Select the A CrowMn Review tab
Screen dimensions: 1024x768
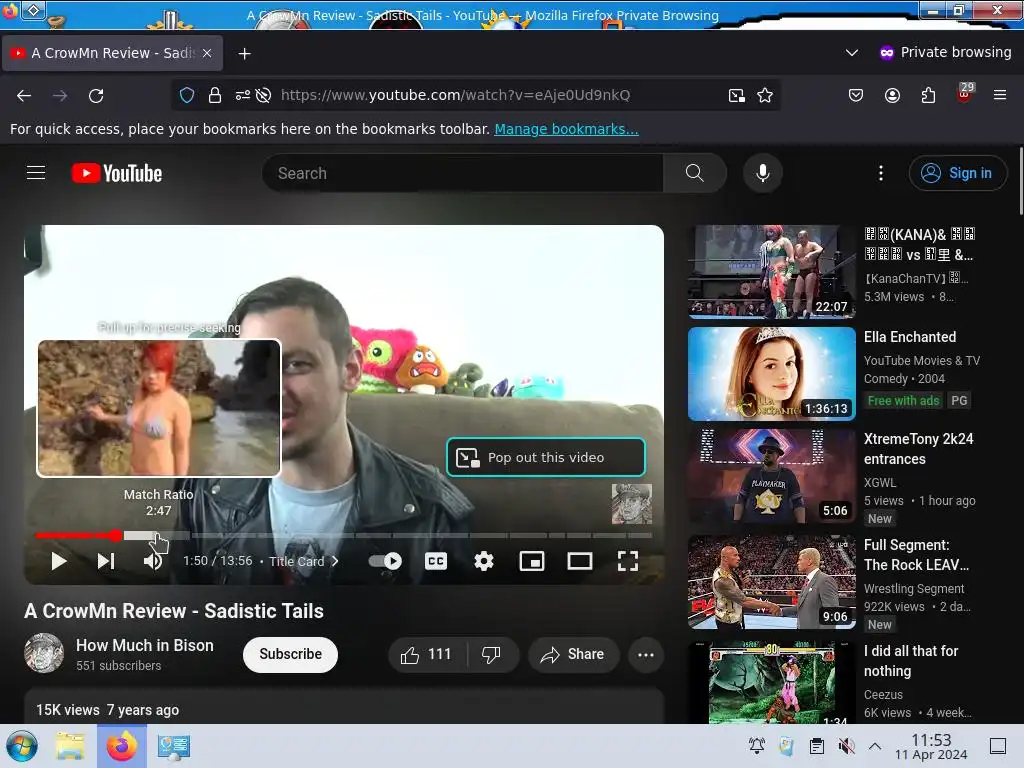point(112,53)
